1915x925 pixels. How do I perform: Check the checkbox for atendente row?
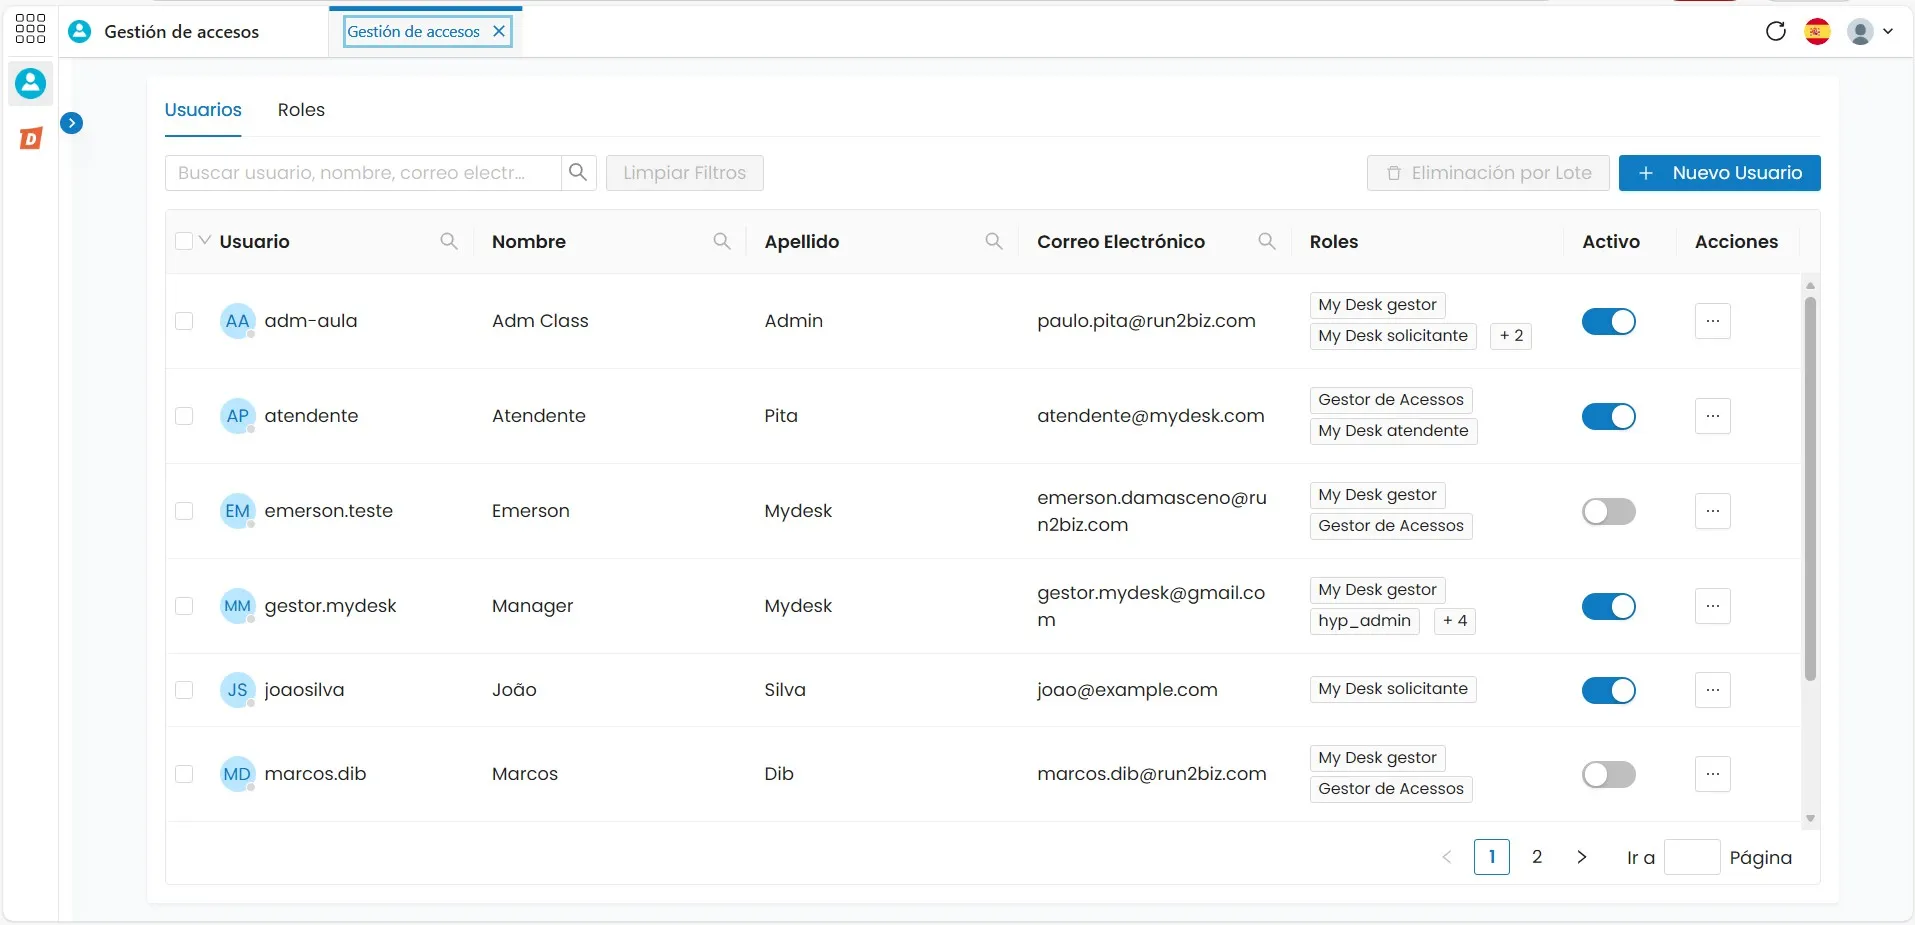tap(184, 416)
